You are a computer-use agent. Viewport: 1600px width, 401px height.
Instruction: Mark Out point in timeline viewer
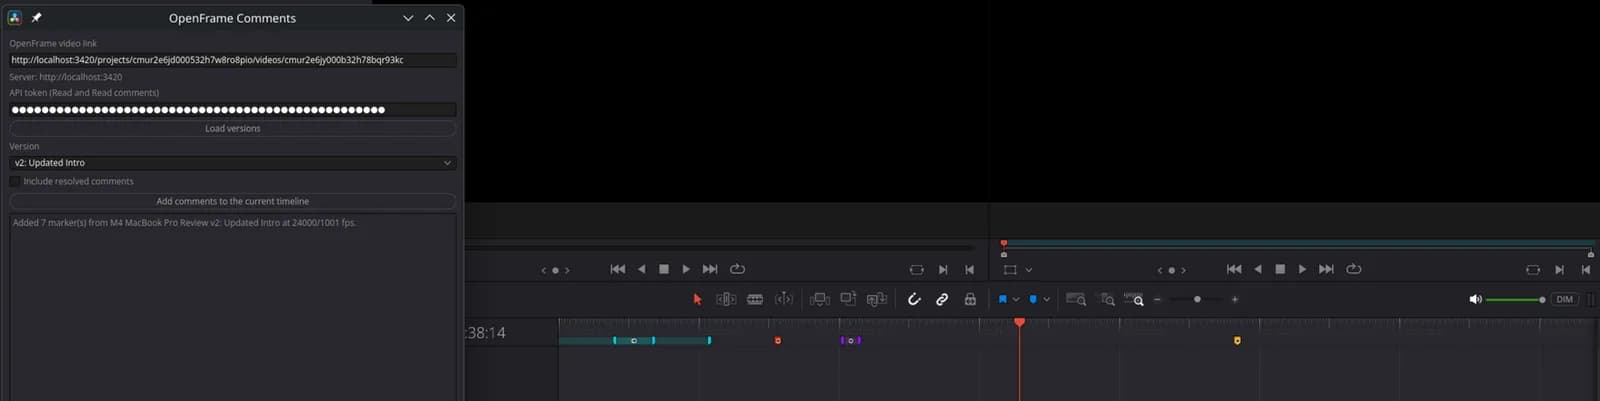coord(1585,269)
